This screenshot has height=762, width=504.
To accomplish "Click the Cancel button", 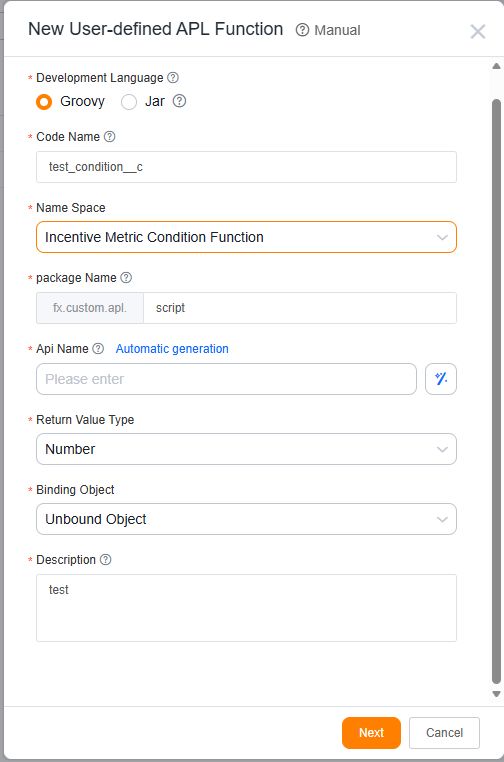I will pyautogui.click(x=444, y=732).
